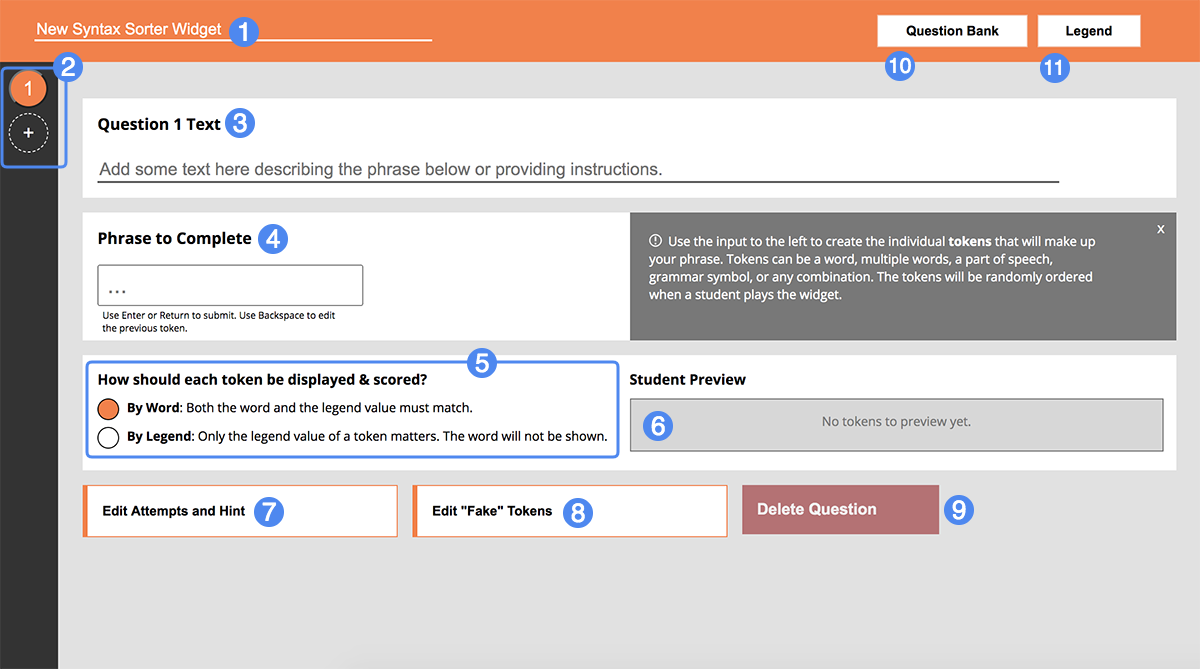Open the Legend panel

point(1088,30)
